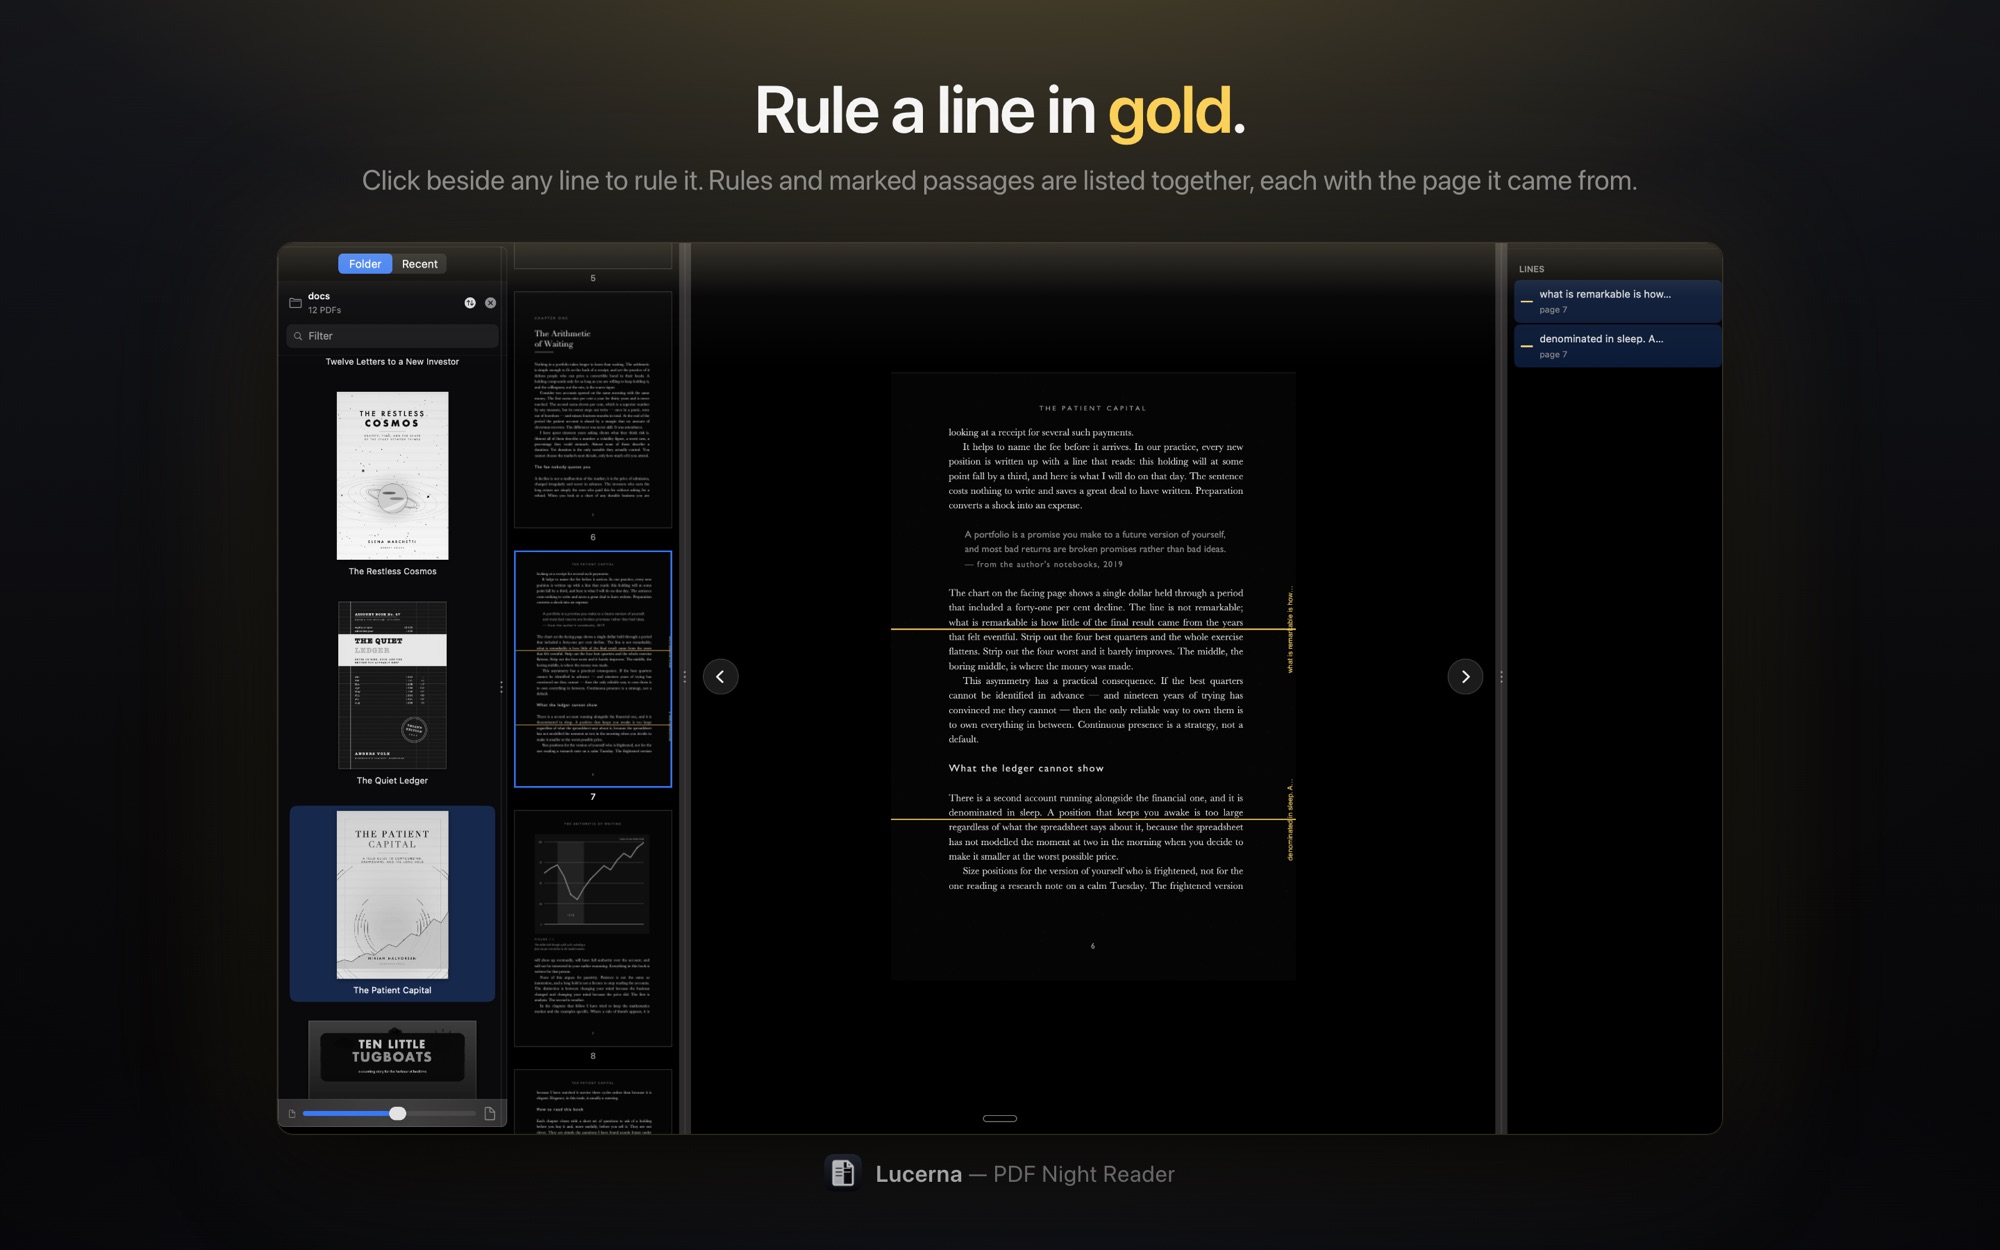
Task: Click the docs folder icon
Action: coord(295,303)
